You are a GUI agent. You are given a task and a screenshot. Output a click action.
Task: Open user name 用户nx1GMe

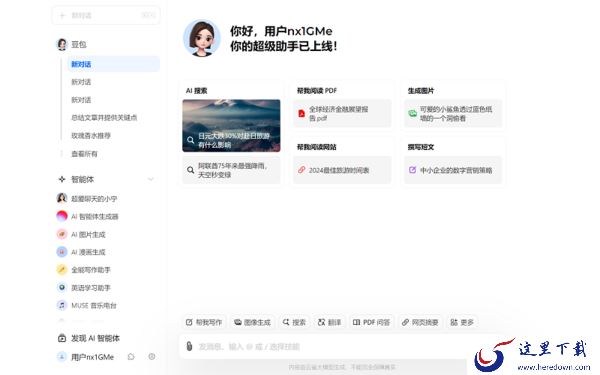(x=93, y=357)
